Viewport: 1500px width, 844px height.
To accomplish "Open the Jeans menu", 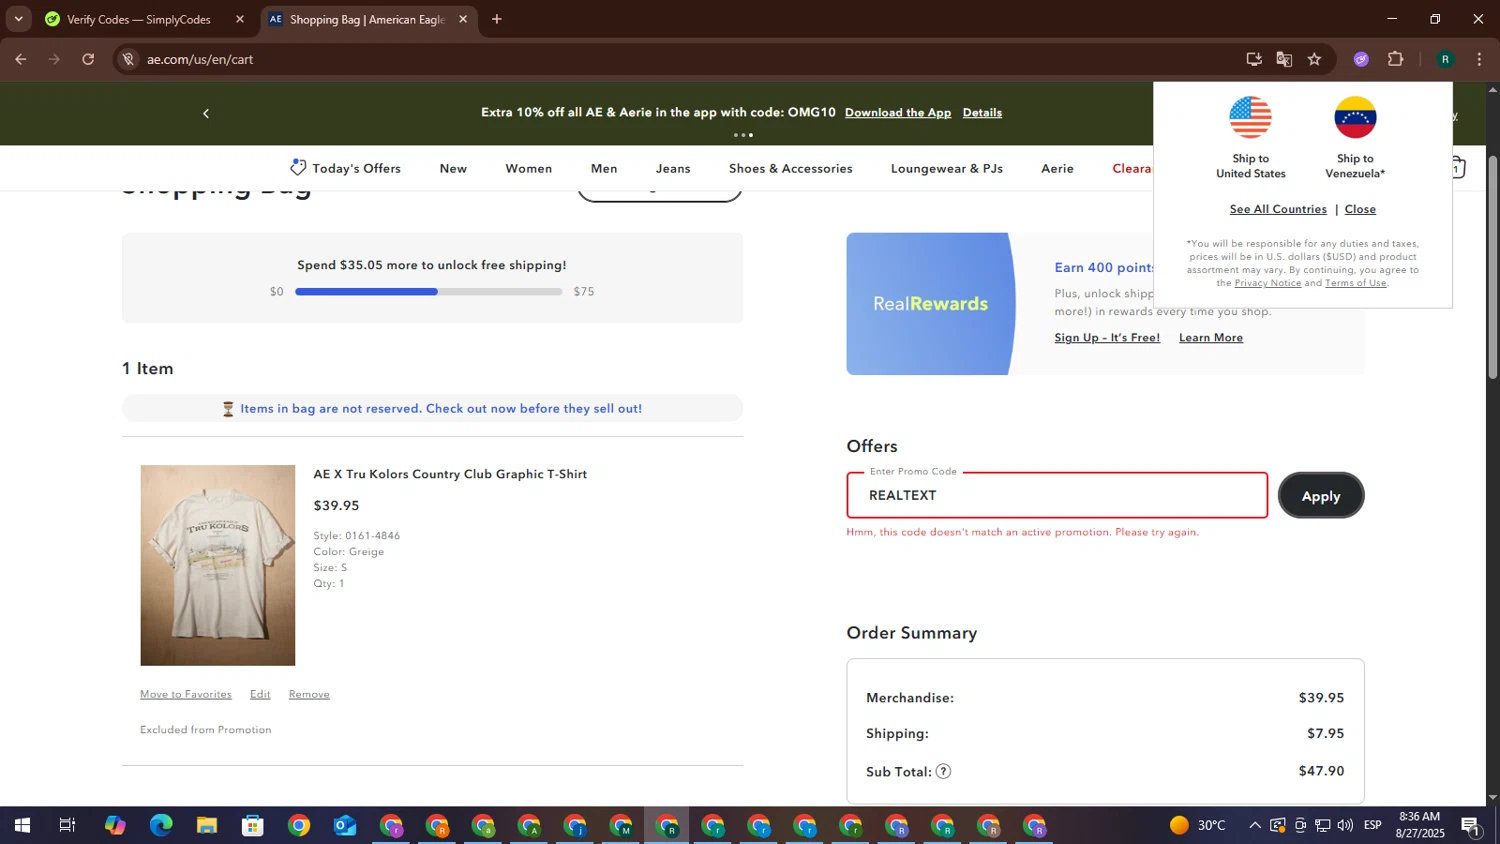I will coord(673,168).
